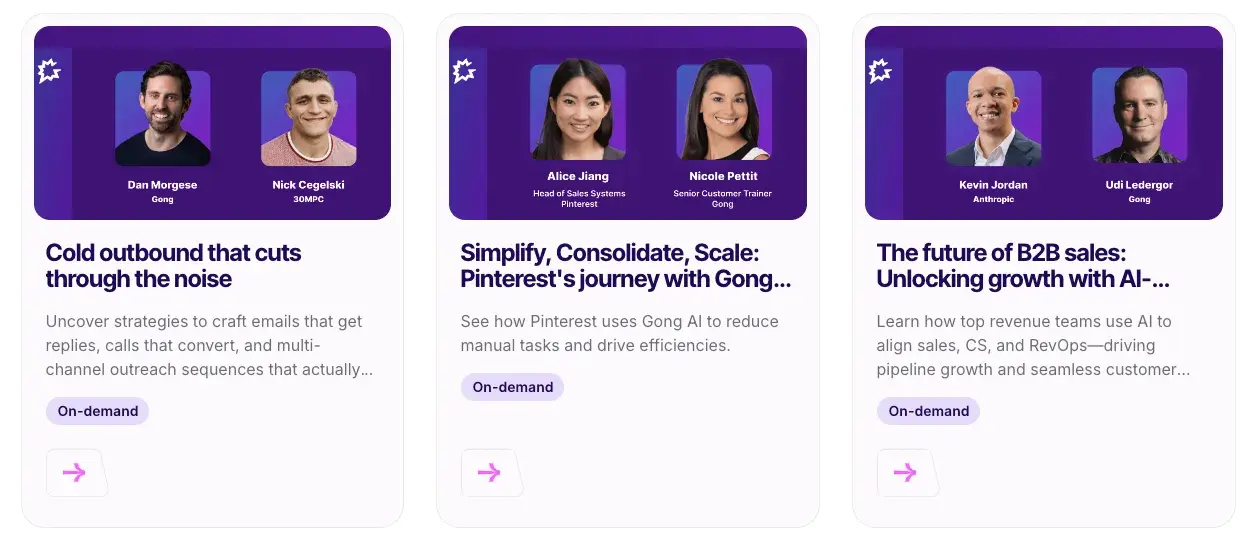
Task: Click Alice Jiang speaker photo
Action: [x=578, y=112]
